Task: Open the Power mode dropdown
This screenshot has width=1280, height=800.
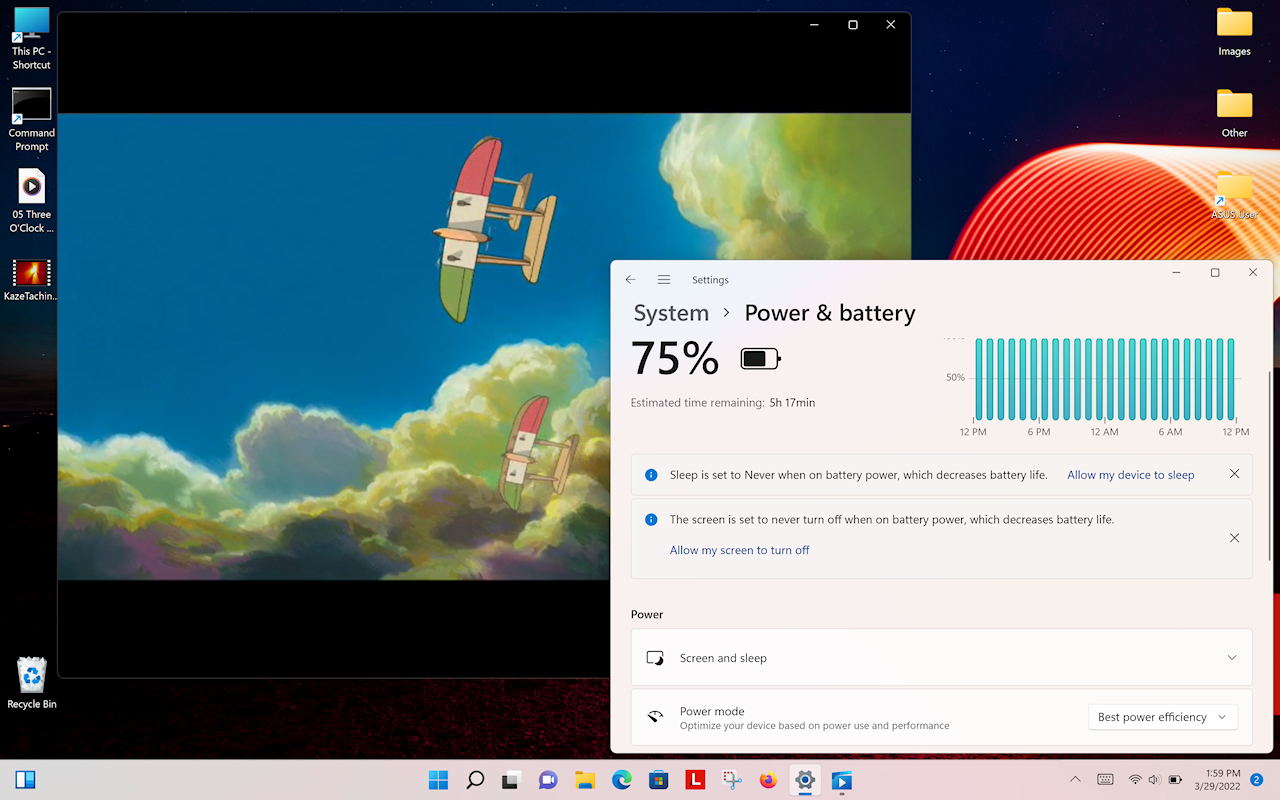Action: (x=1162, y=717)
